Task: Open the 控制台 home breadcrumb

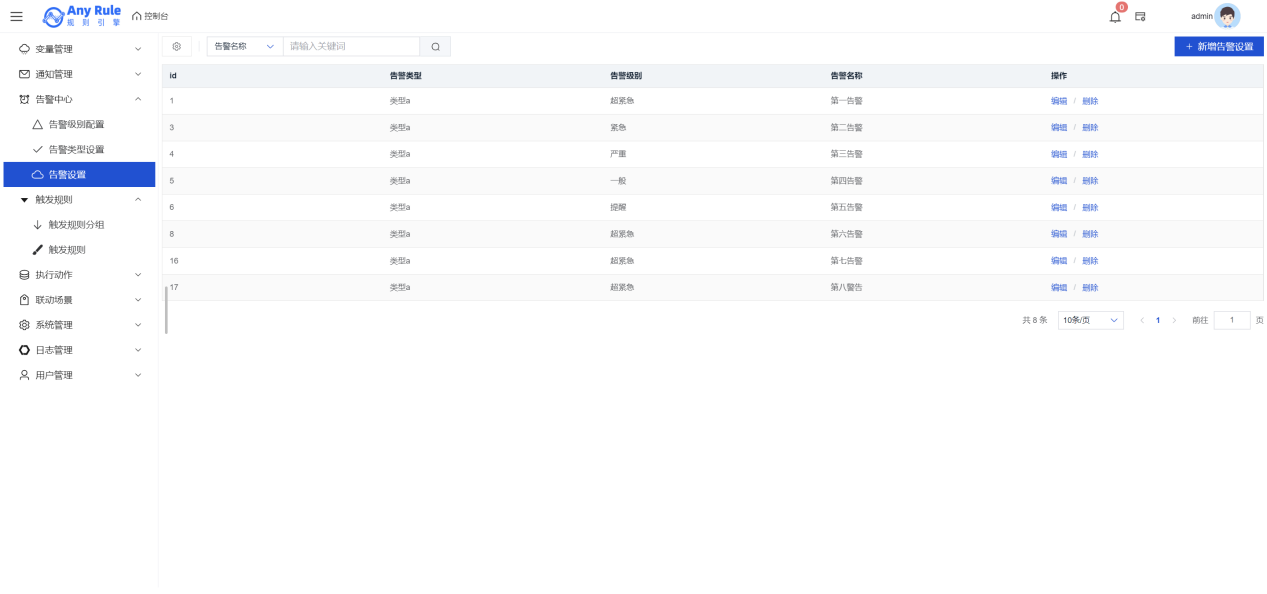Action: point(150,16)
